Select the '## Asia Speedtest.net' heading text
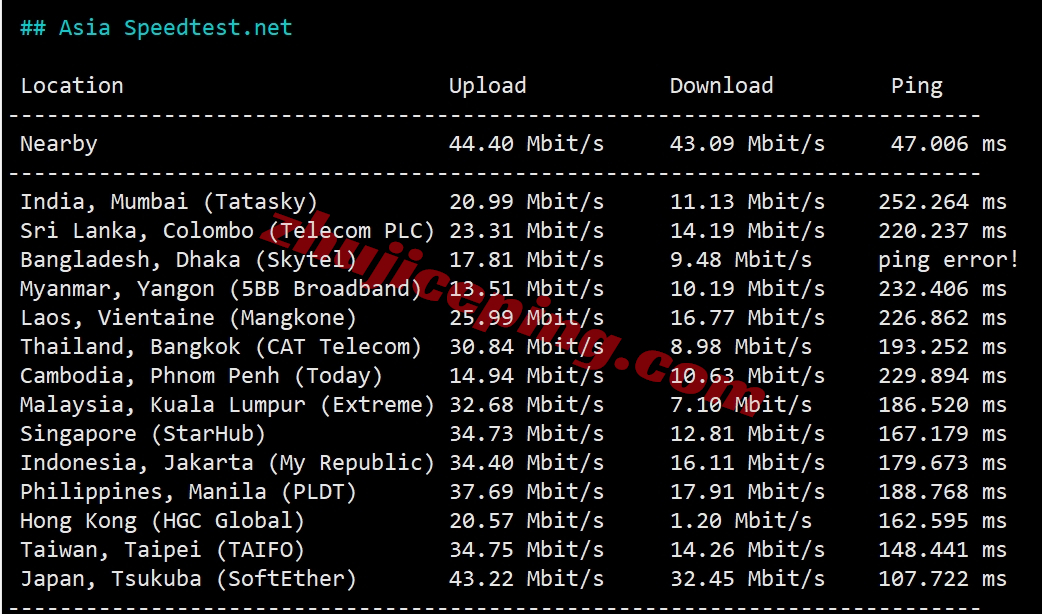 (x=156, y=28)
